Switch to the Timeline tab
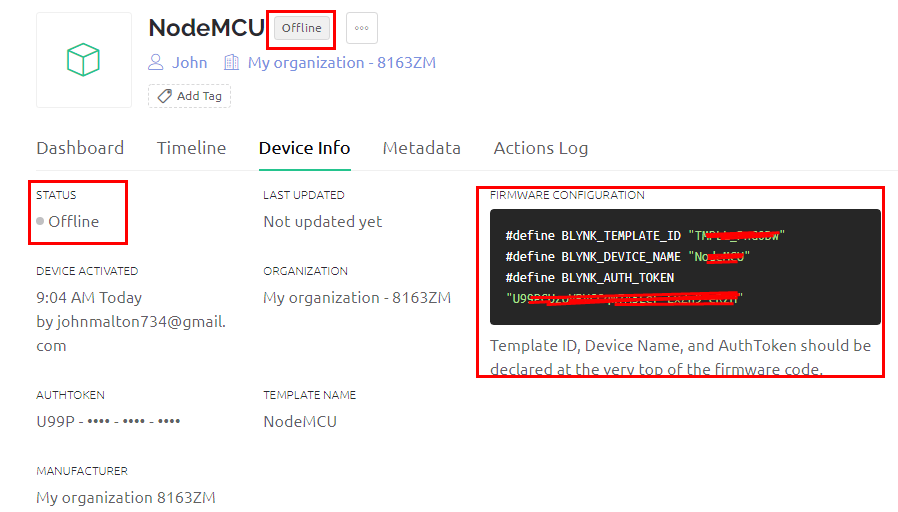898x512 pixels. [191, 148]
